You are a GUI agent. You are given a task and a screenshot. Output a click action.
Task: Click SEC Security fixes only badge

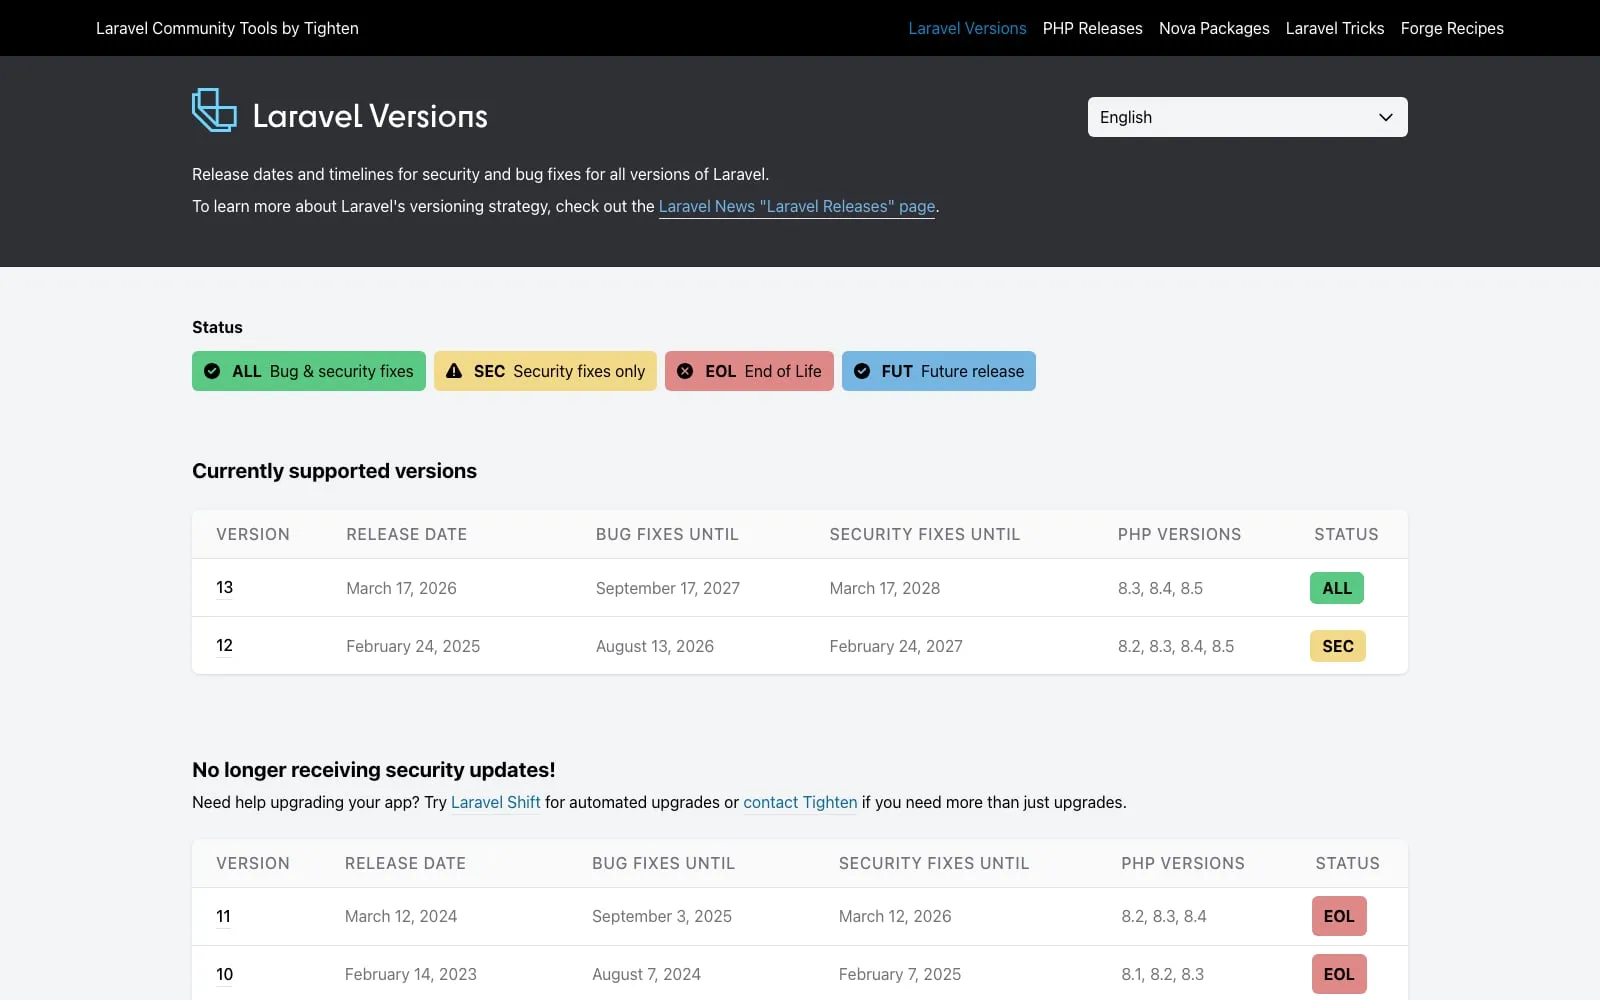click(x=545, y=371)
